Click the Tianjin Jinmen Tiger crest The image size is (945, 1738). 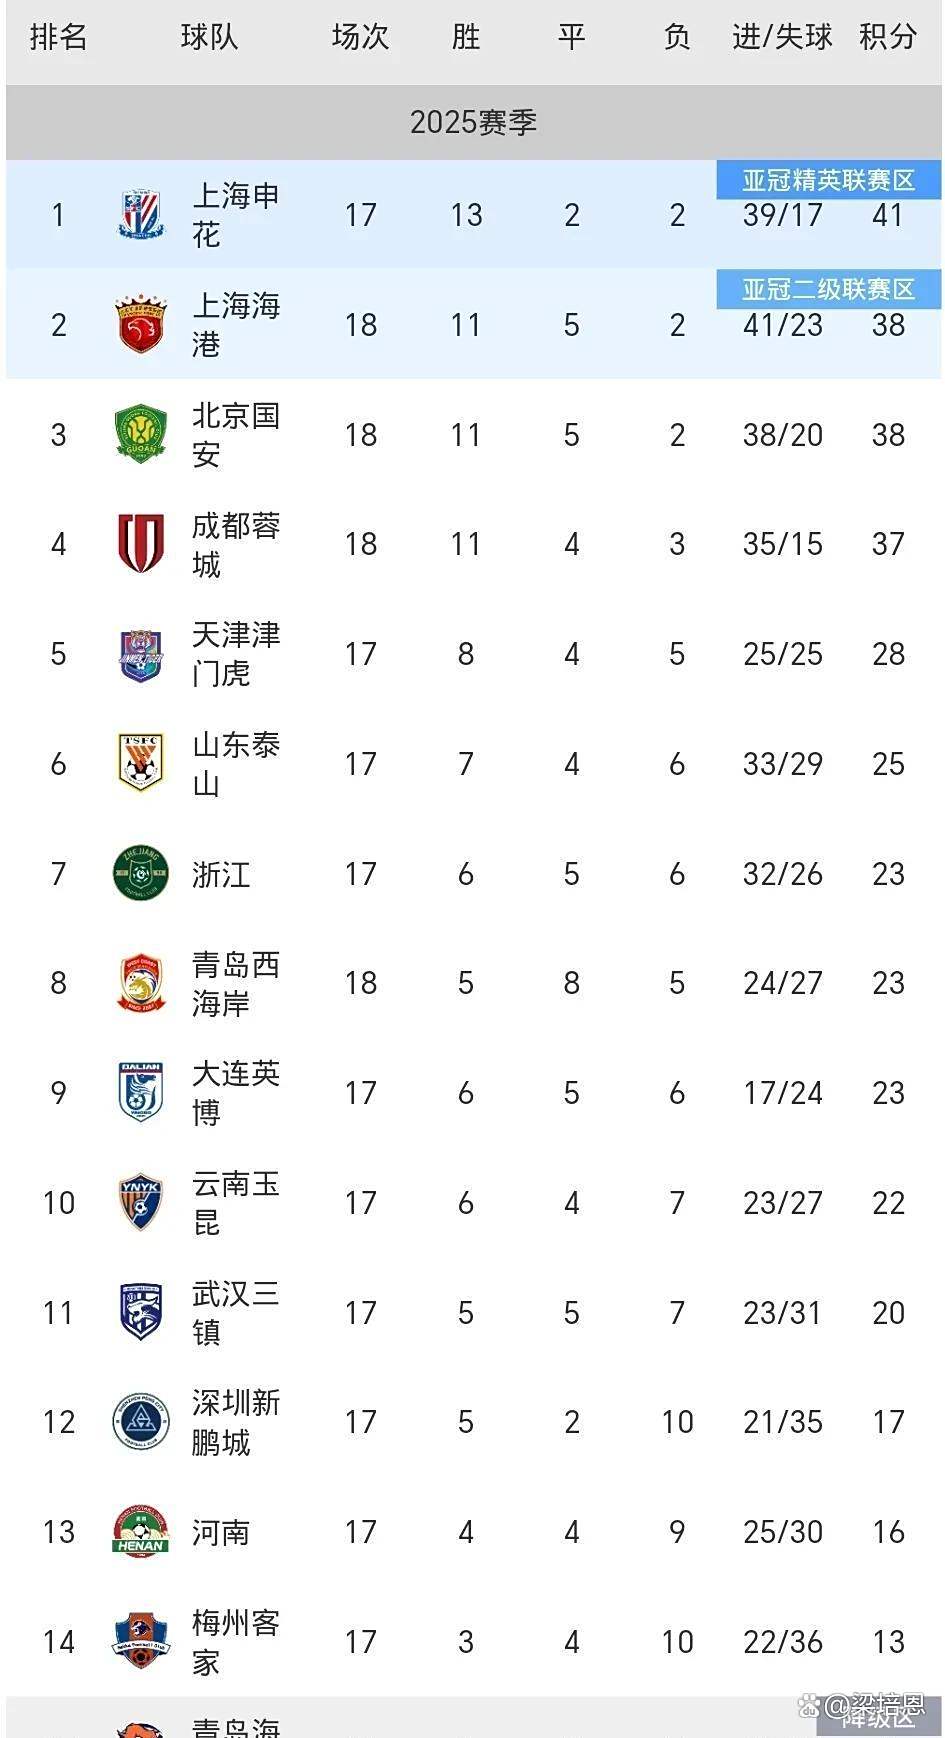(140, 654)
